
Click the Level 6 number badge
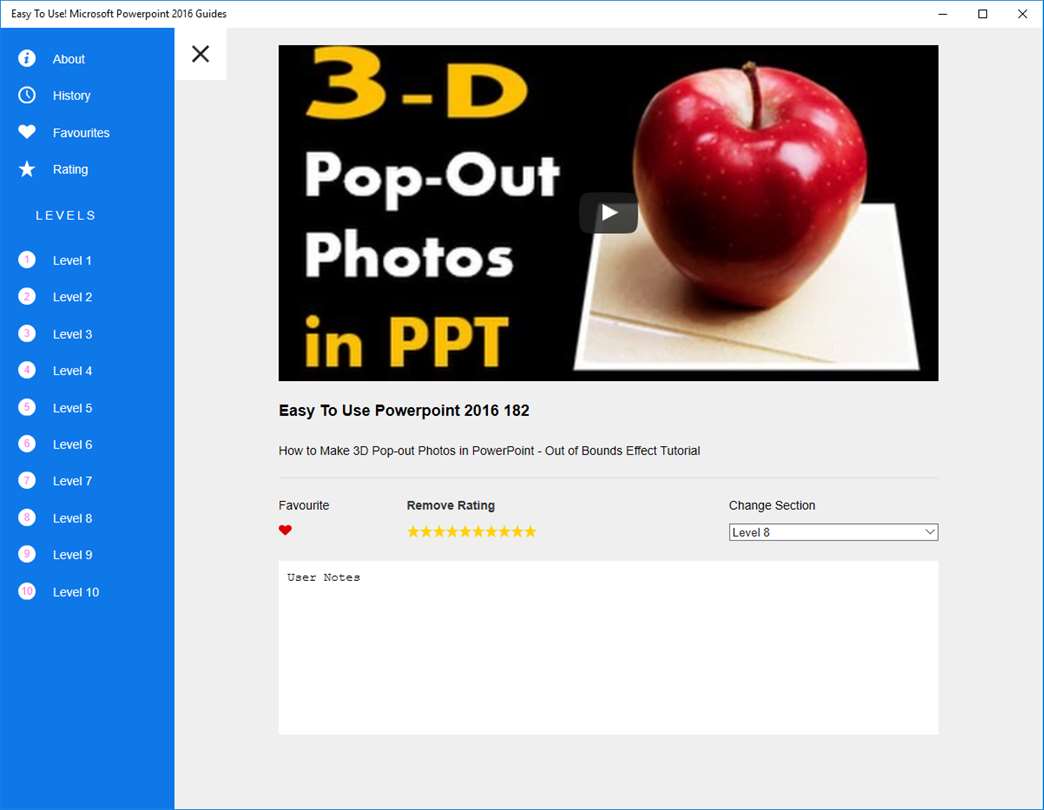click(x=27, y=443)
